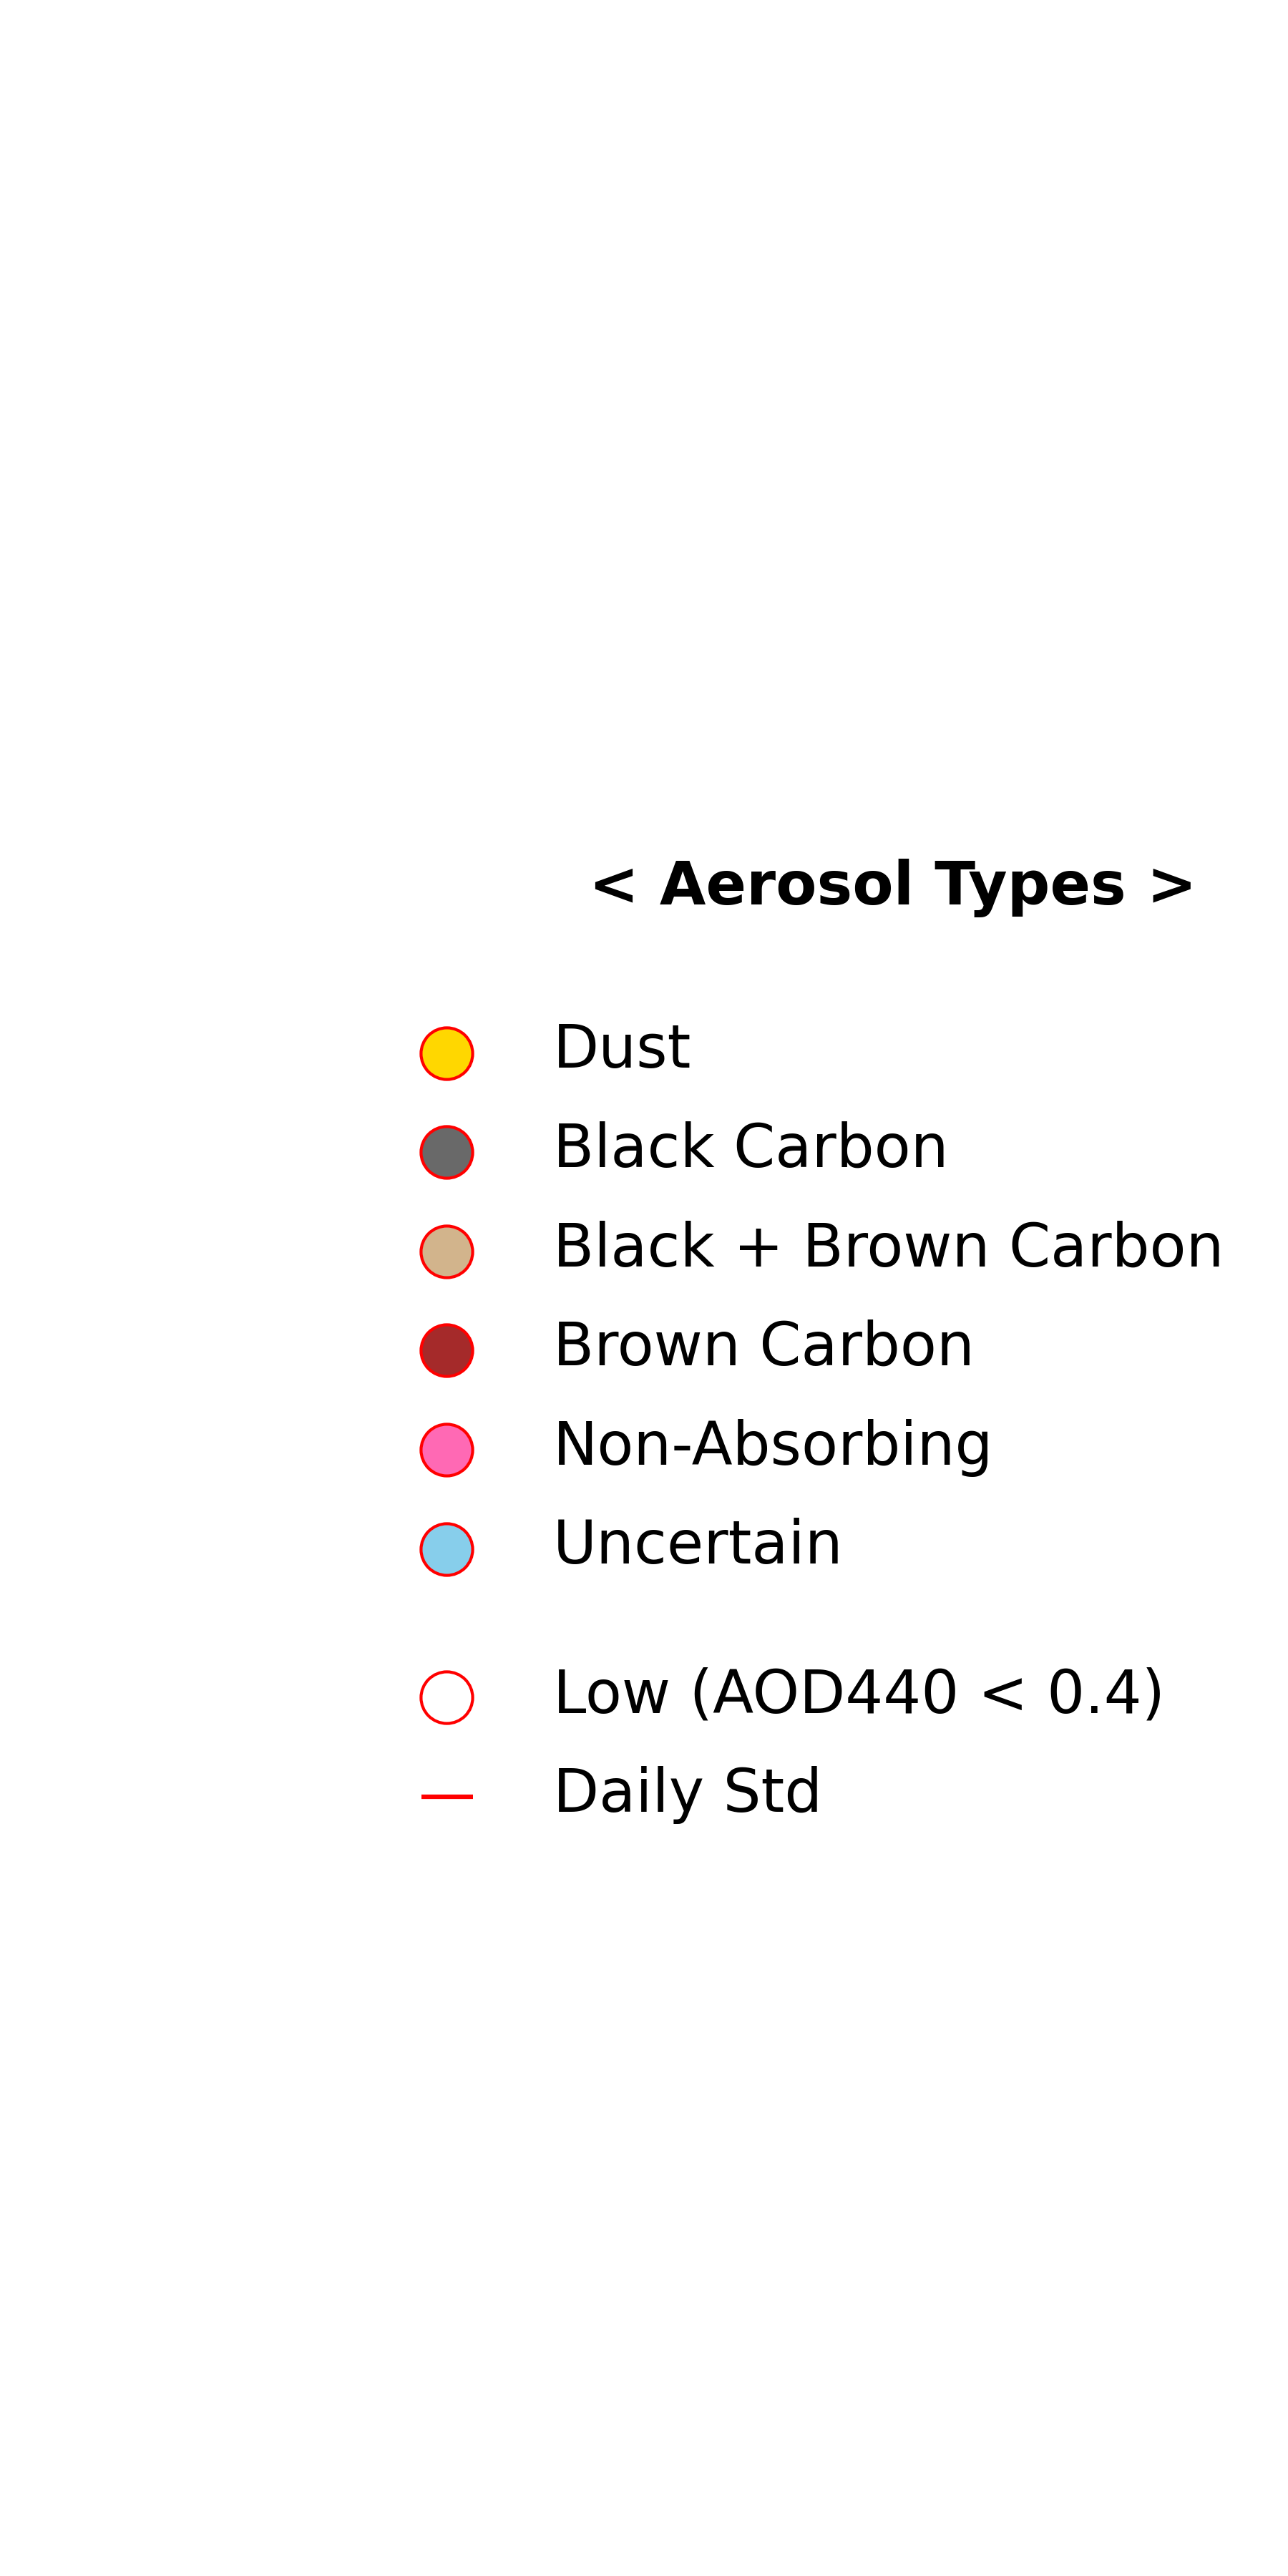This screenshot has width=1288, height=2576.
Task: Click the Daily Std legend label
Action: 687,1791
